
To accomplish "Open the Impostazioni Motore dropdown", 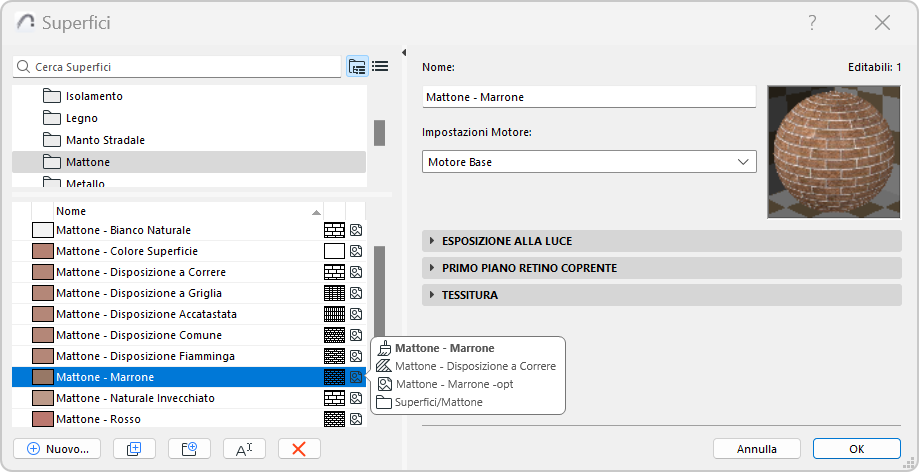I will [x=589, y=162].
